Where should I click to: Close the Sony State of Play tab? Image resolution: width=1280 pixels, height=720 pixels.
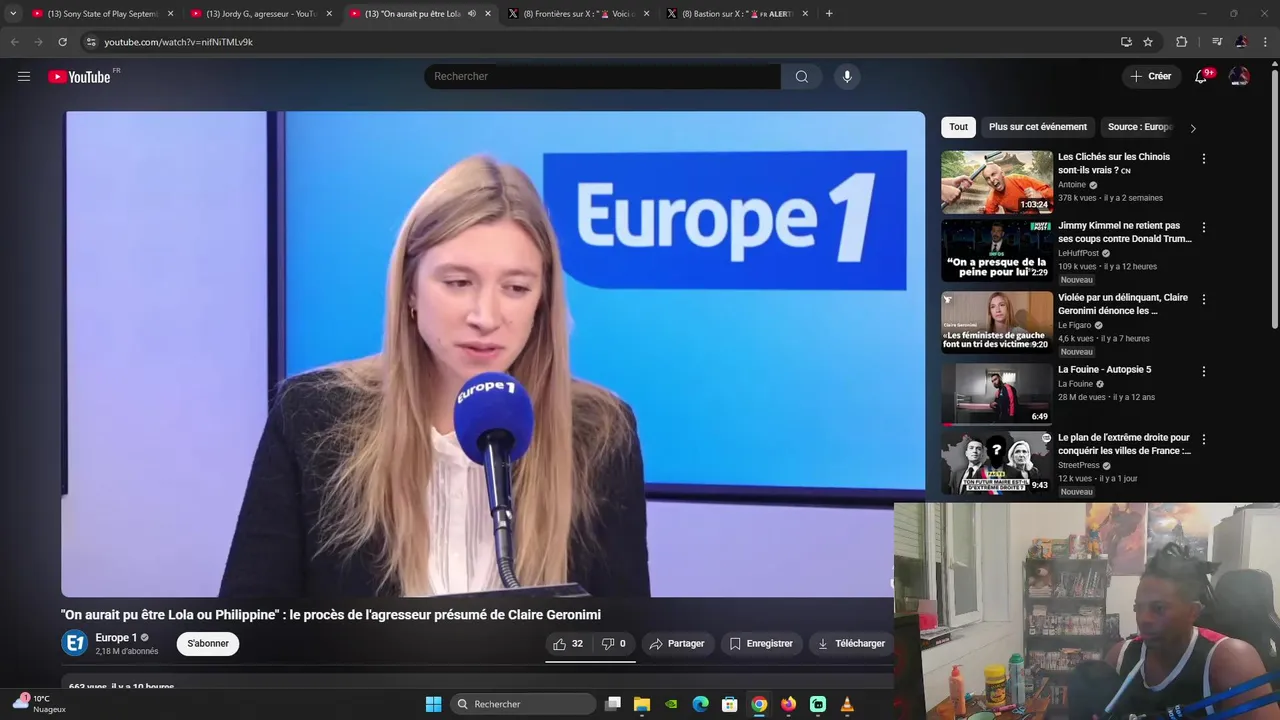(170, 14)
